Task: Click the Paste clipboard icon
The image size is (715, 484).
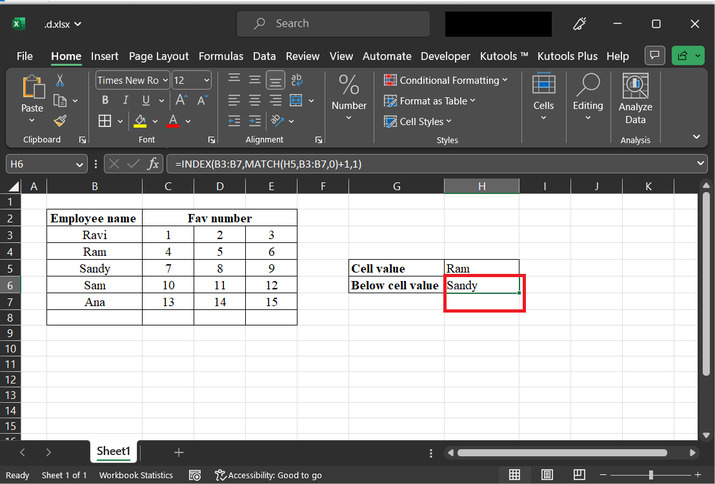Action: coord(32,93)
